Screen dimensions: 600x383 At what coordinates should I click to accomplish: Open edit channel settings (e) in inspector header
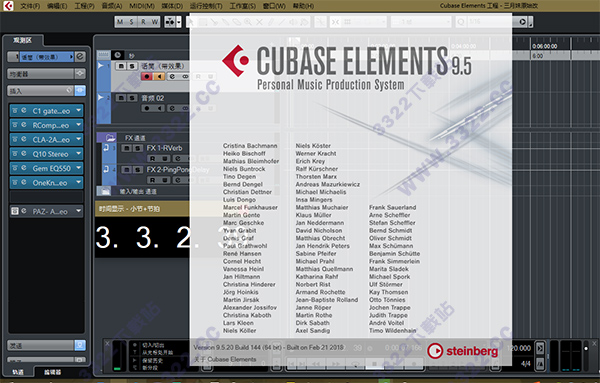click(x=80, y=57)
